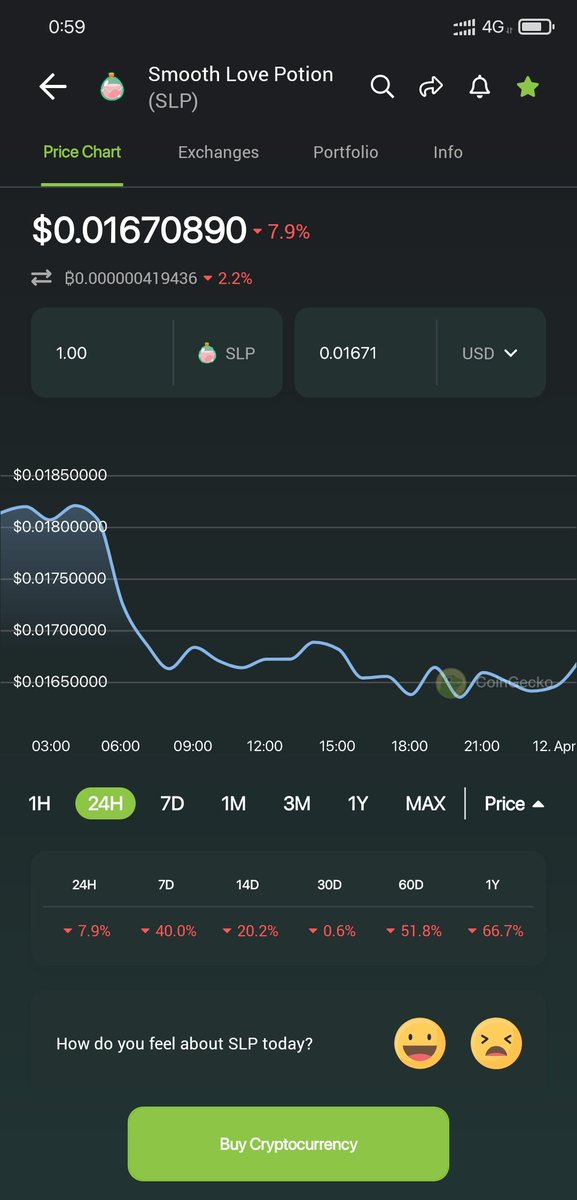Tap the 7D 40.0% change cell

coord(168,931)
